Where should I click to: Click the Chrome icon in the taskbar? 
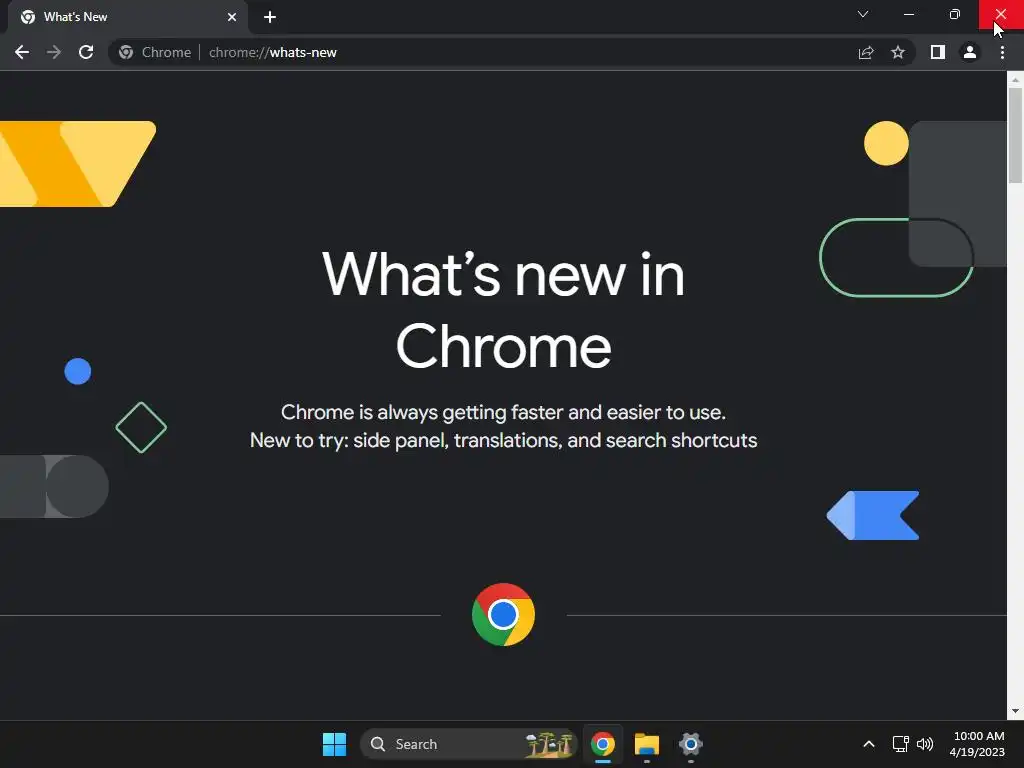[603, 744]
